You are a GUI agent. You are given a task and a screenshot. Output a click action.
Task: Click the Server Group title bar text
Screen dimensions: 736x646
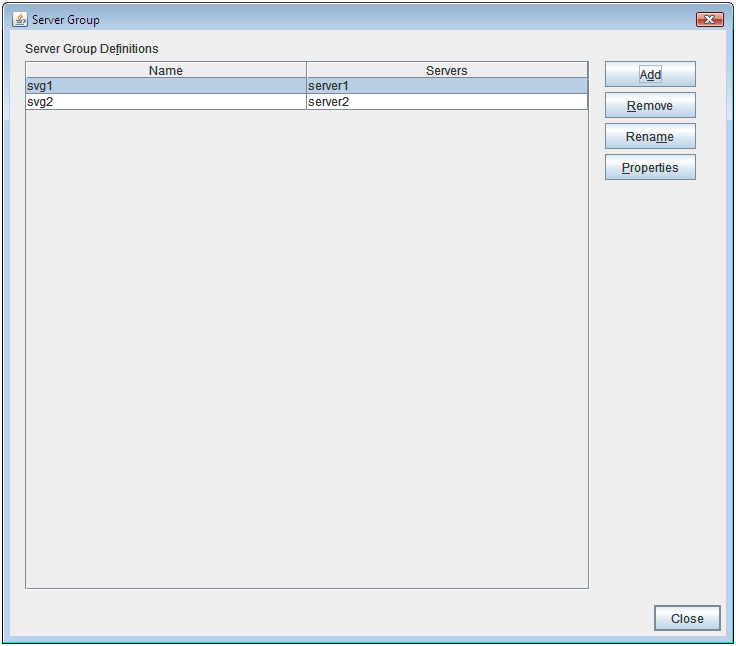(66, 19)
